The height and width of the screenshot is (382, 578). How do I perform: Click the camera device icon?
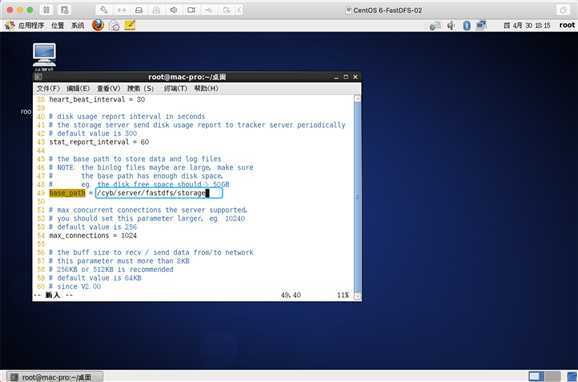pos(191,10)
